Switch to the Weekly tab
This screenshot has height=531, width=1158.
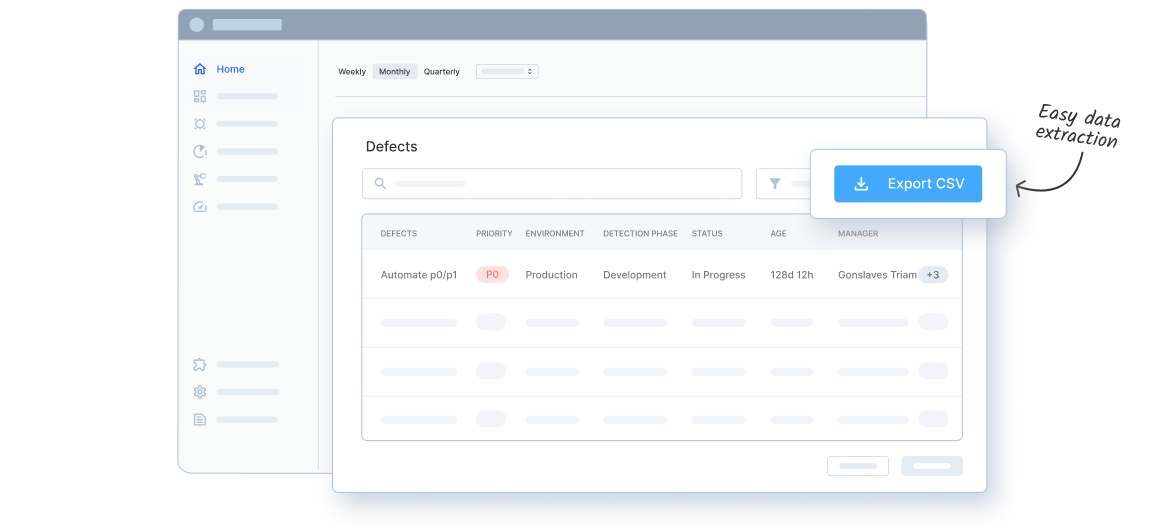point(352,72)
